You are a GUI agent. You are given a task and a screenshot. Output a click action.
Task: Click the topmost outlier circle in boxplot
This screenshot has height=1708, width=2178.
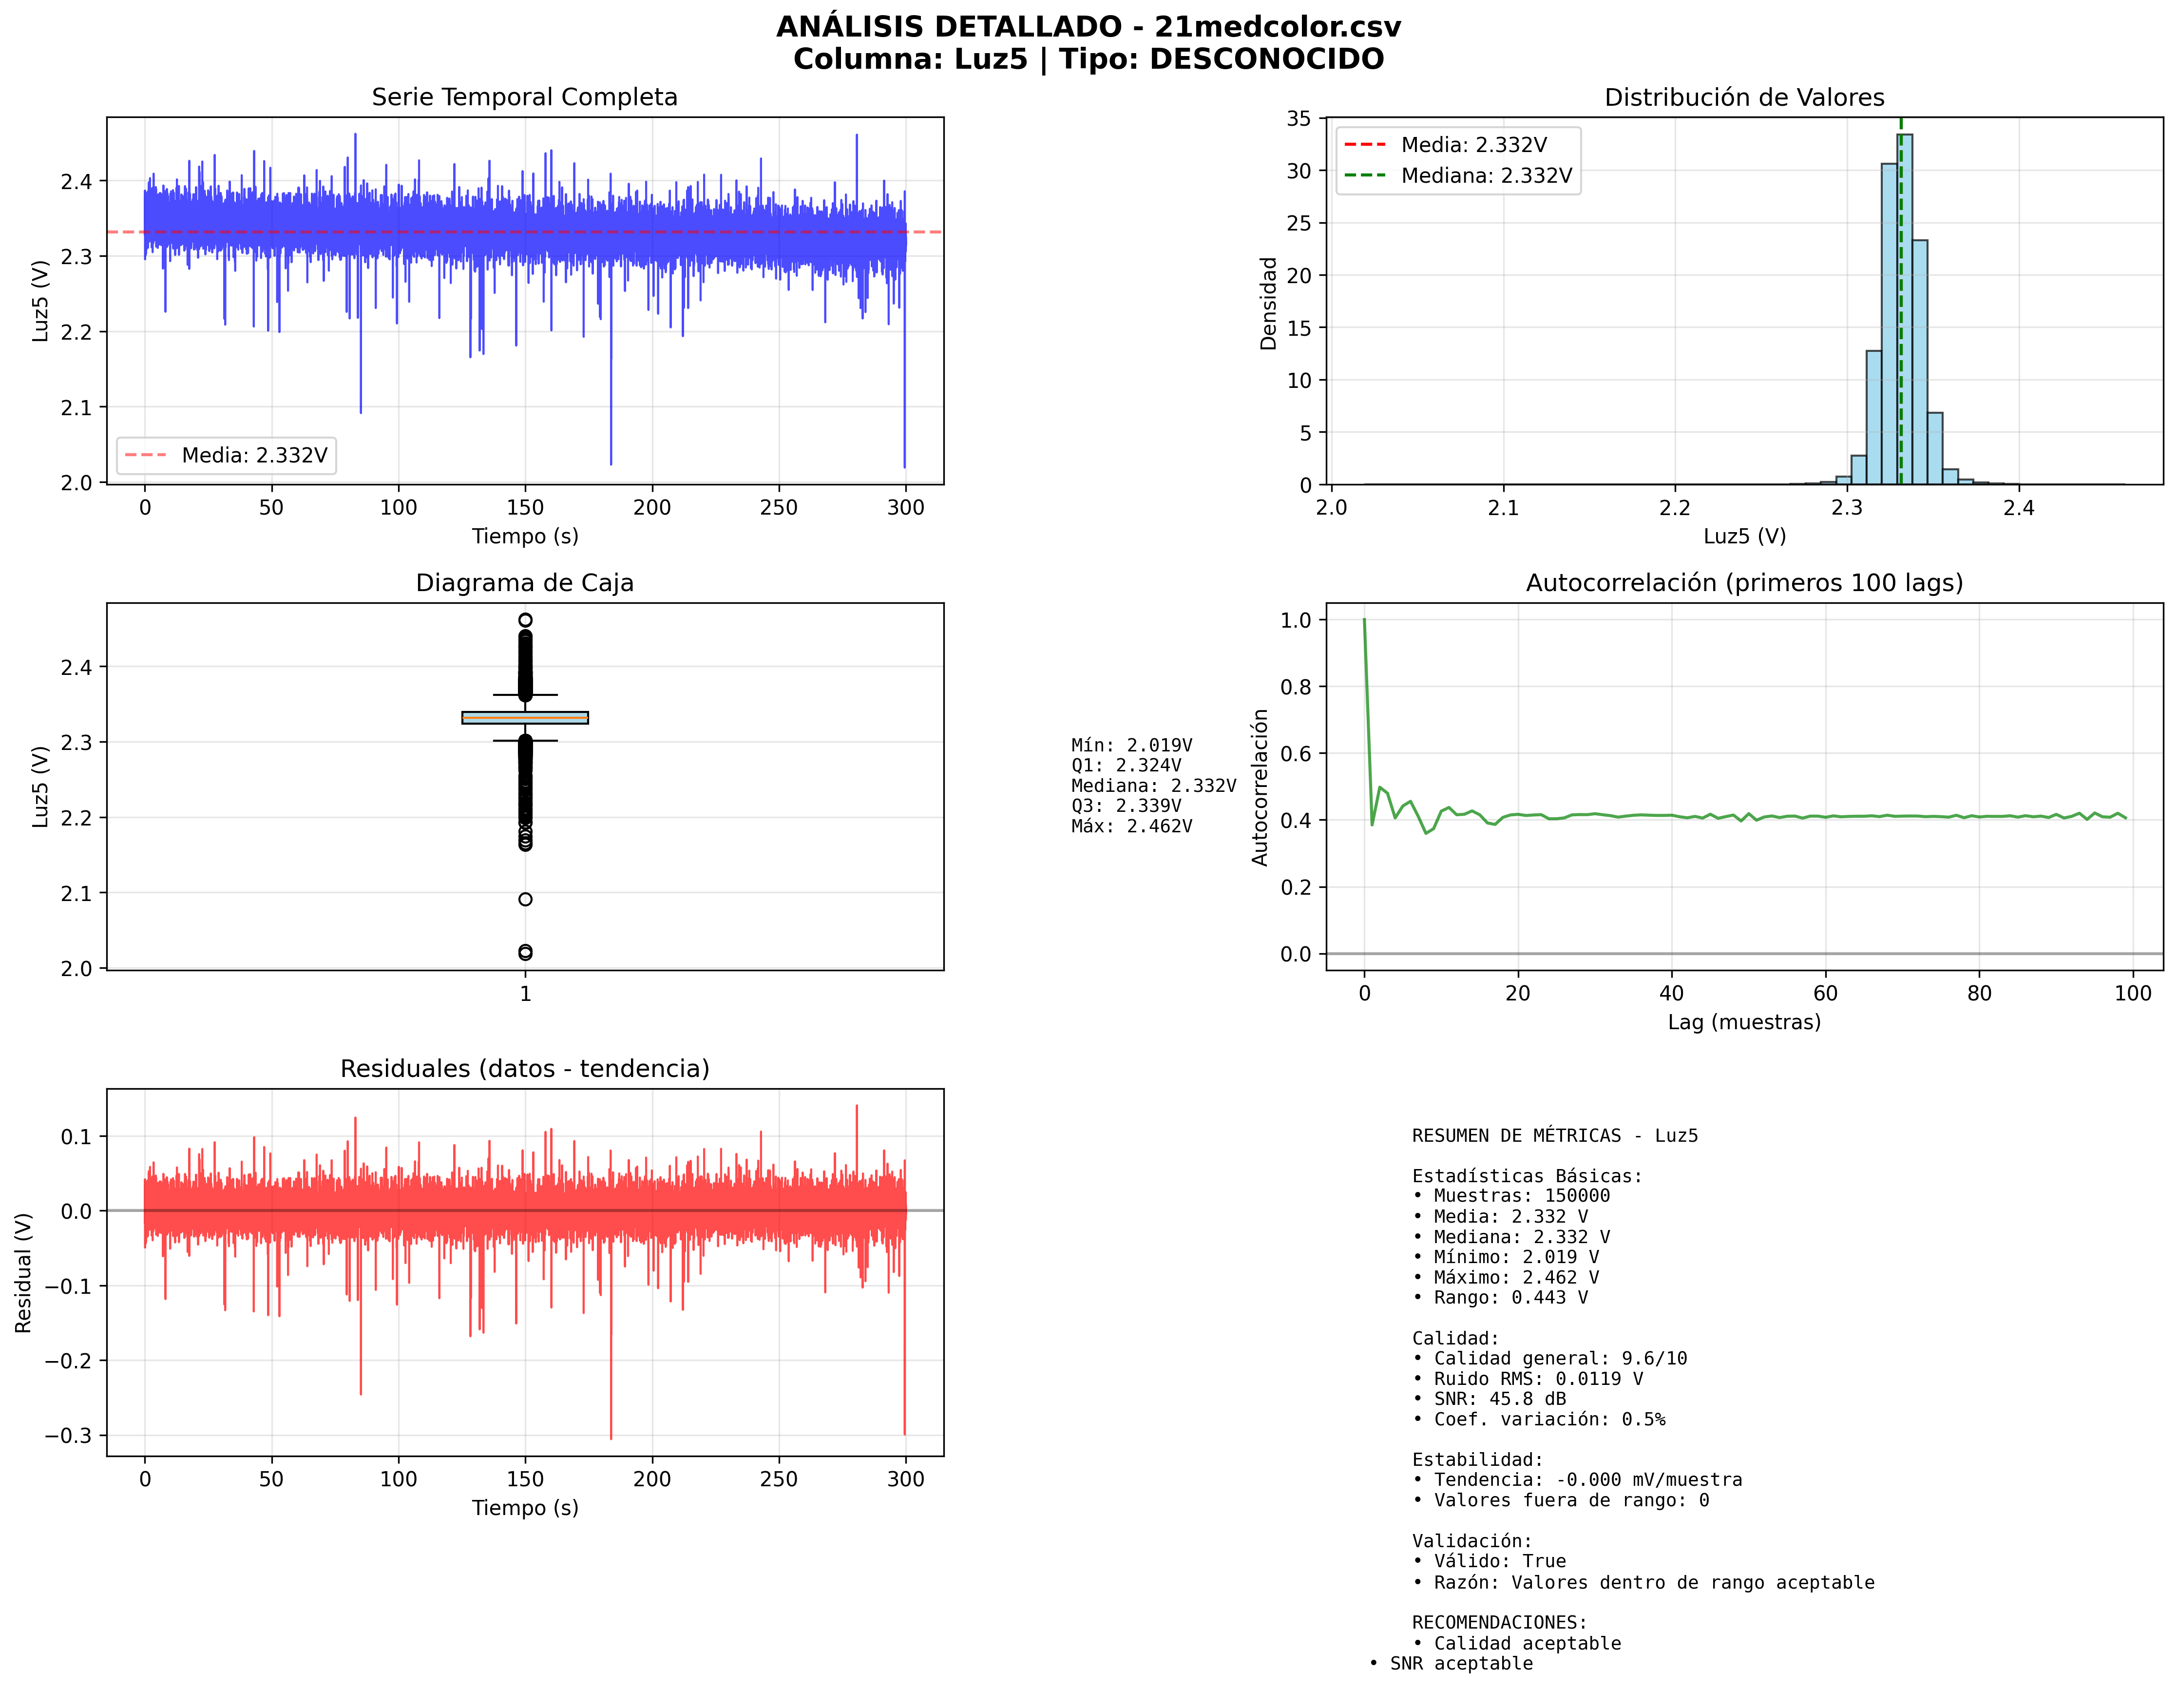tap(525, 620)
